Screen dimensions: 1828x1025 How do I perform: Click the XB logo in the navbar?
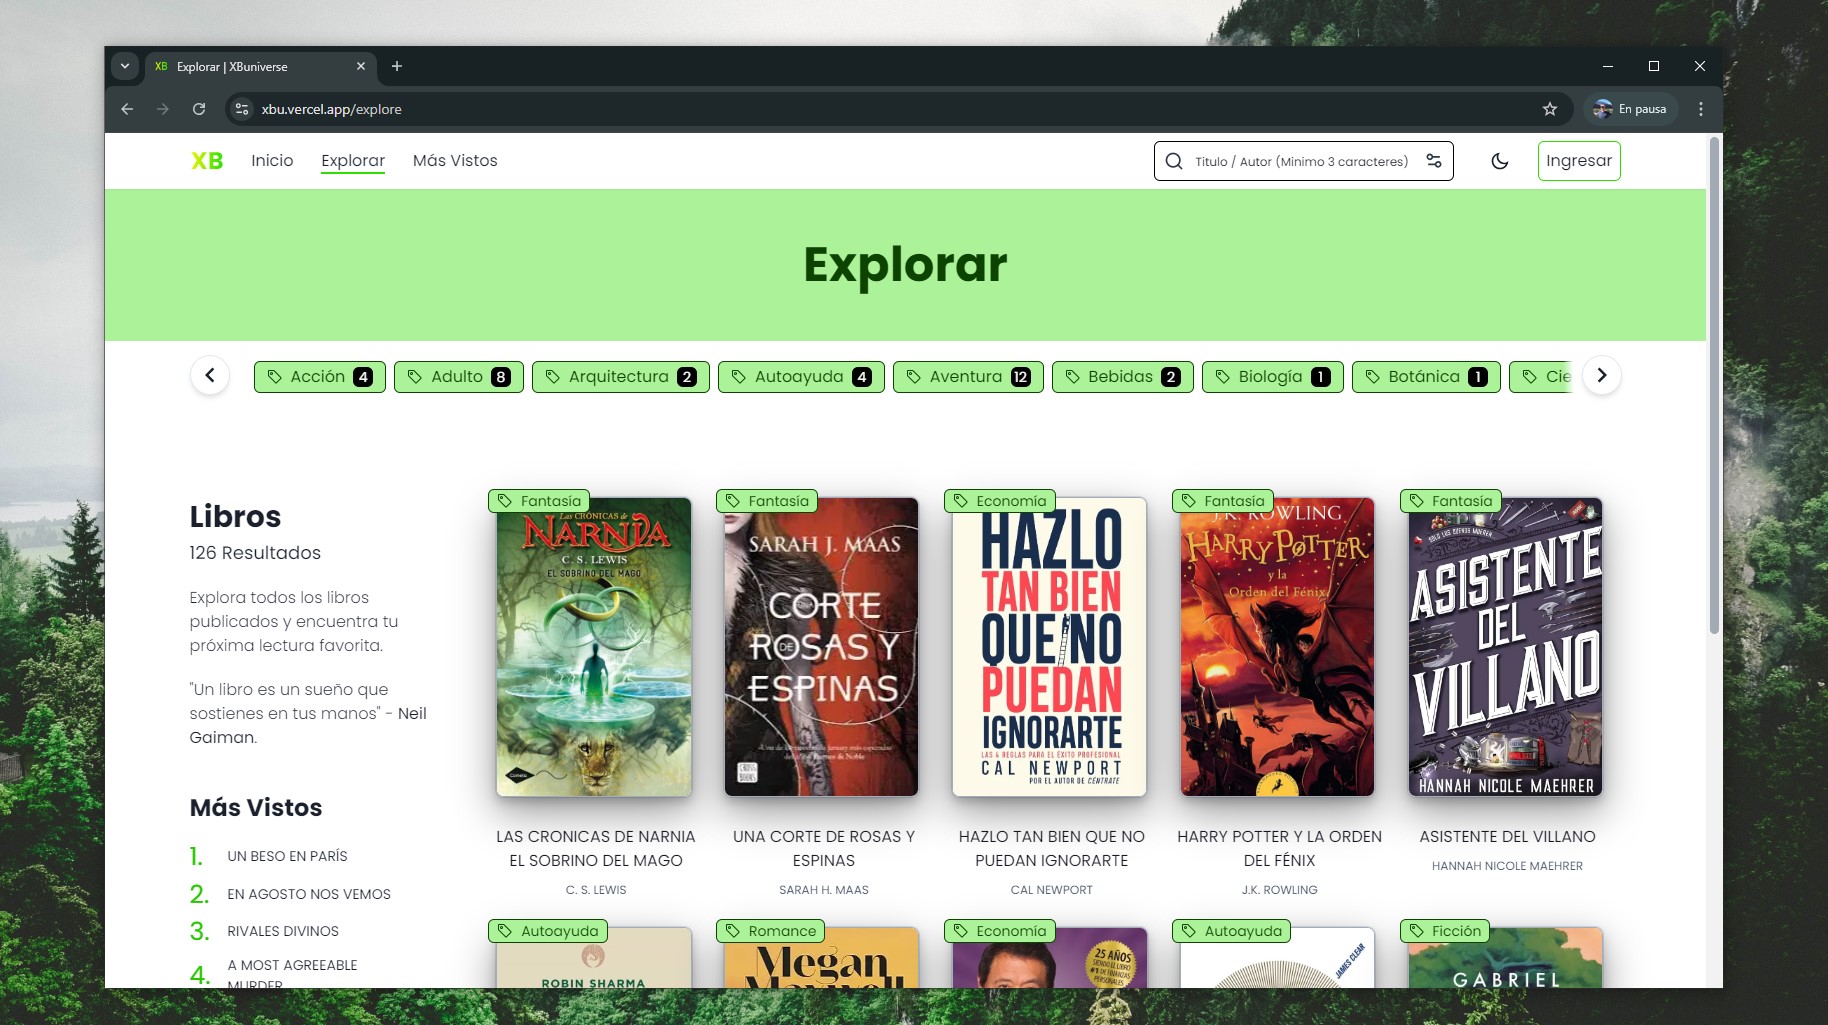pos(207,161)
